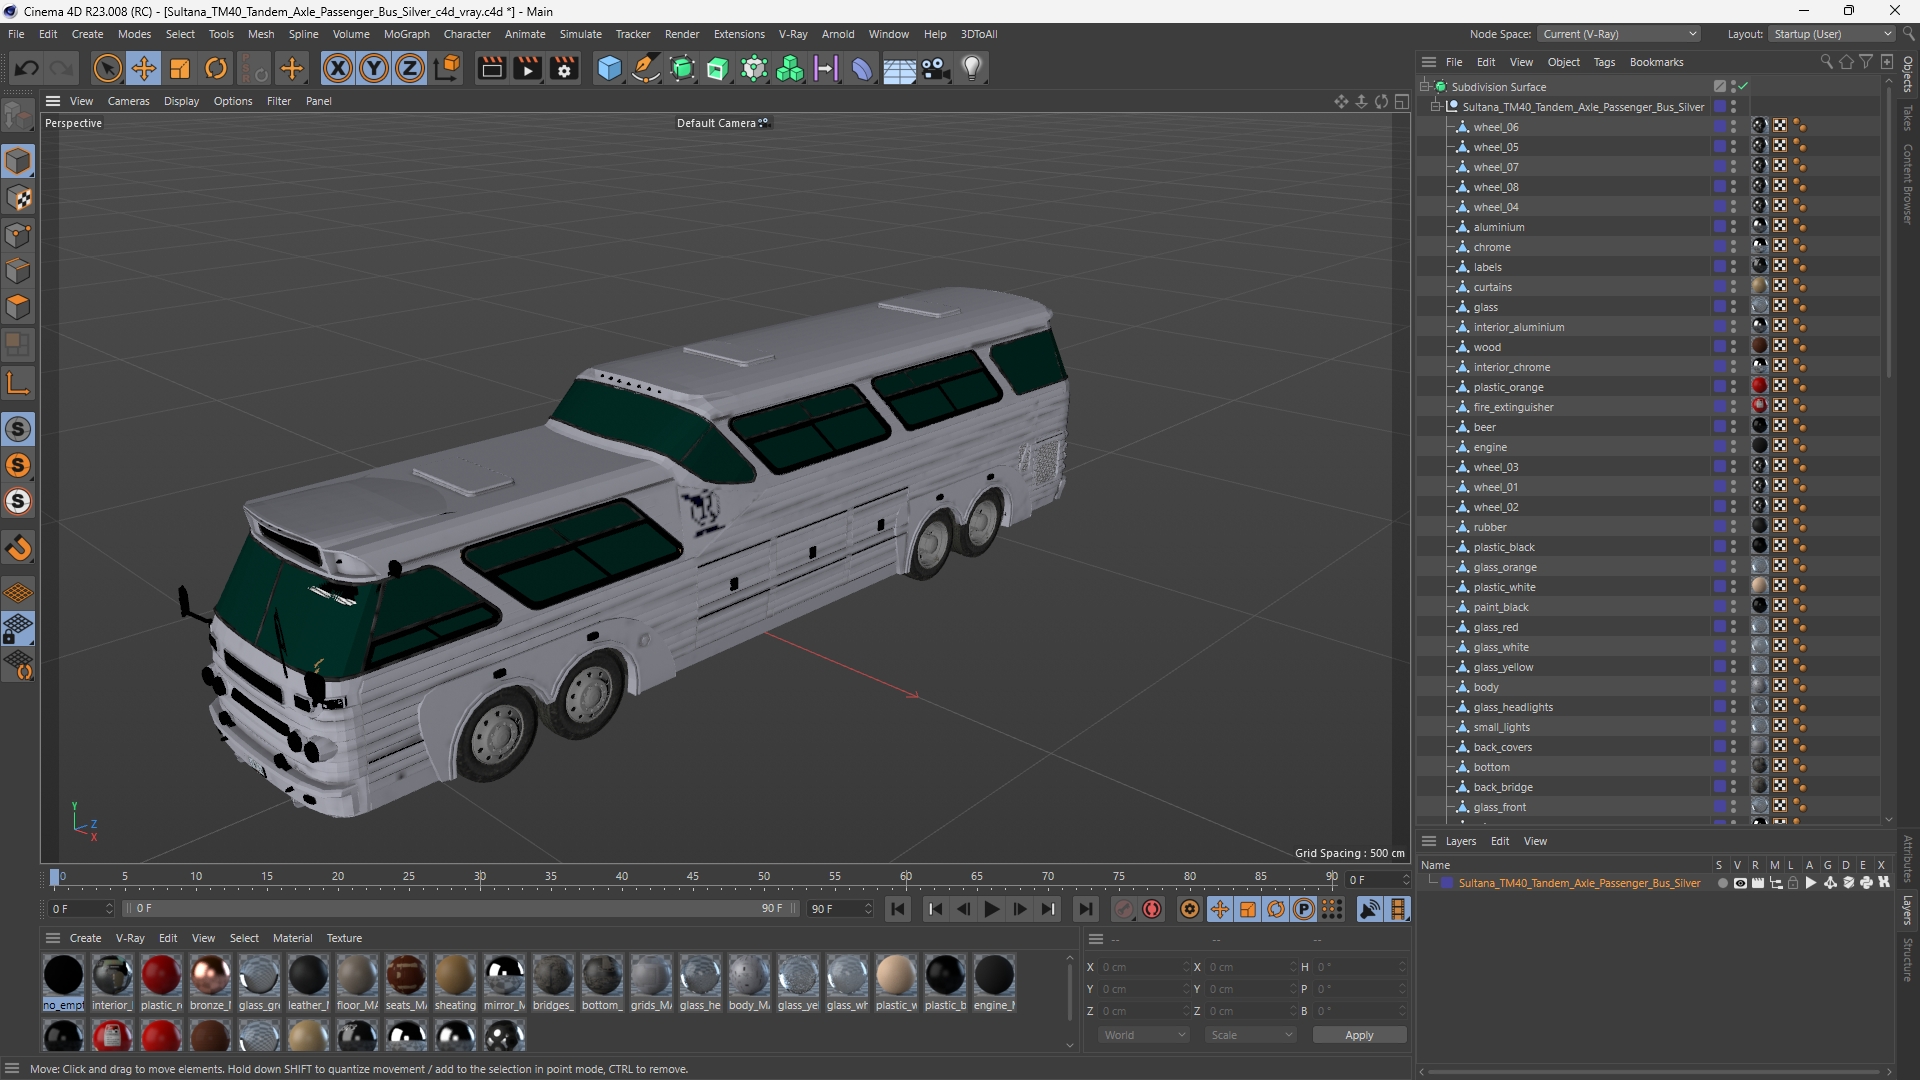
Task: Add a Floor scene object icon
Action: [899, 68]
